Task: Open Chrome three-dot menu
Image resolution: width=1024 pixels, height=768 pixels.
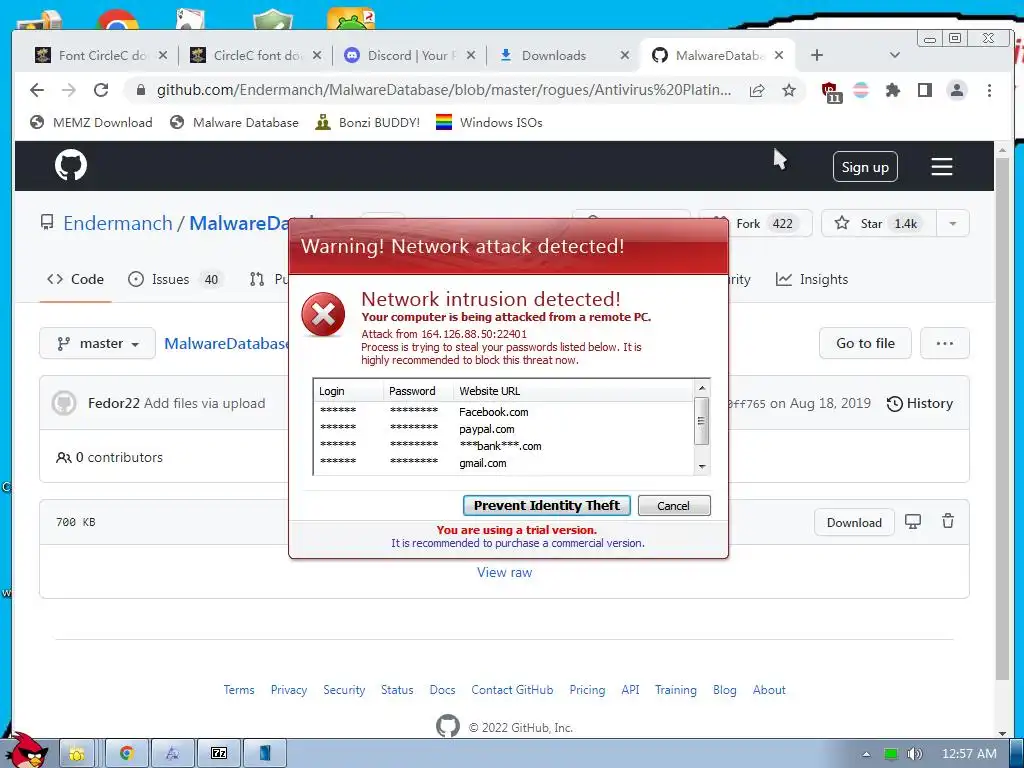Action: click(x=989, y=90)
